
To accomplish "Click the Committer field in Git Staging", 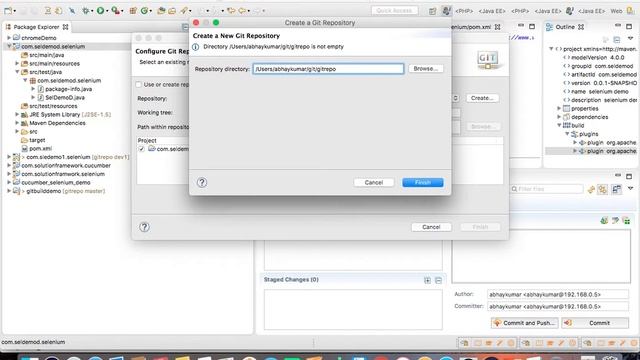I will [x=558, y=306].
